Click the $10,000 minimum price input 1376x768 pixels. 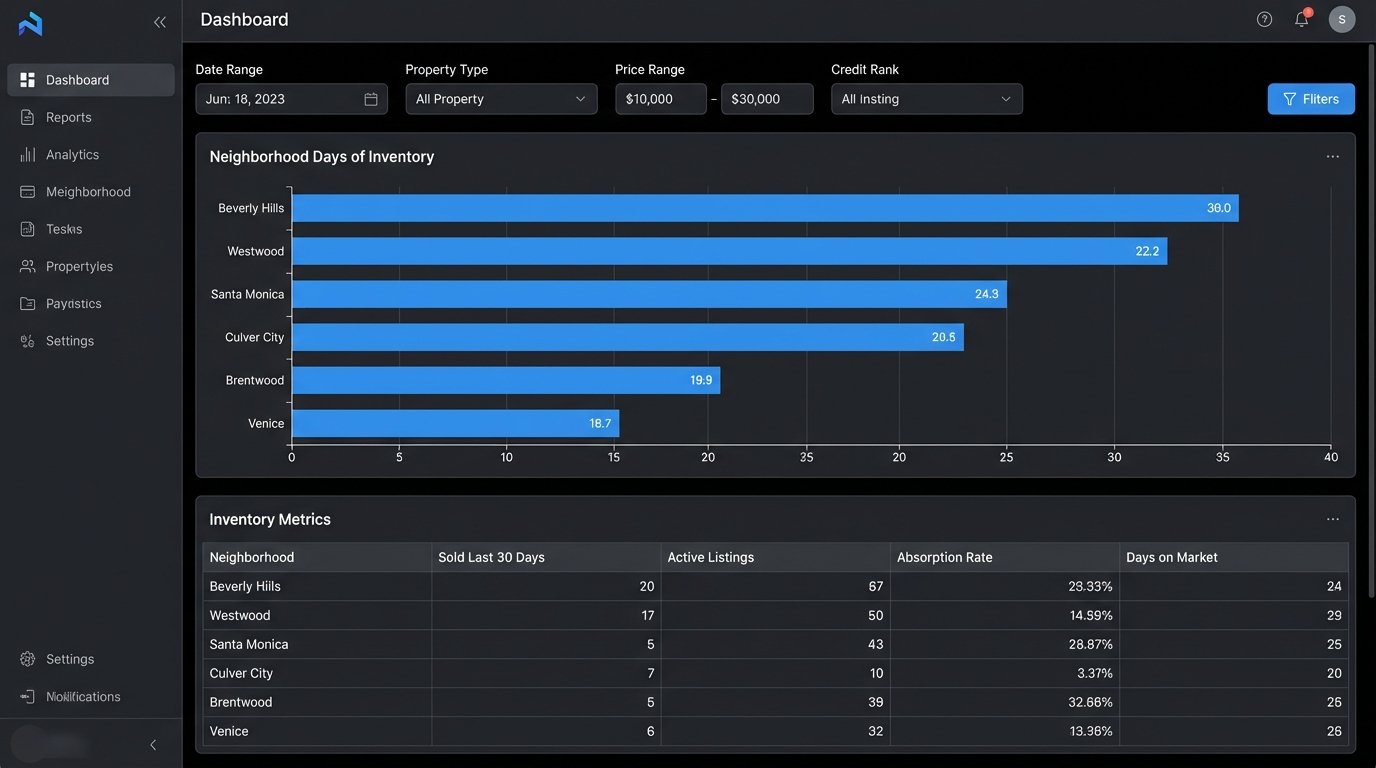pos(661,98)
